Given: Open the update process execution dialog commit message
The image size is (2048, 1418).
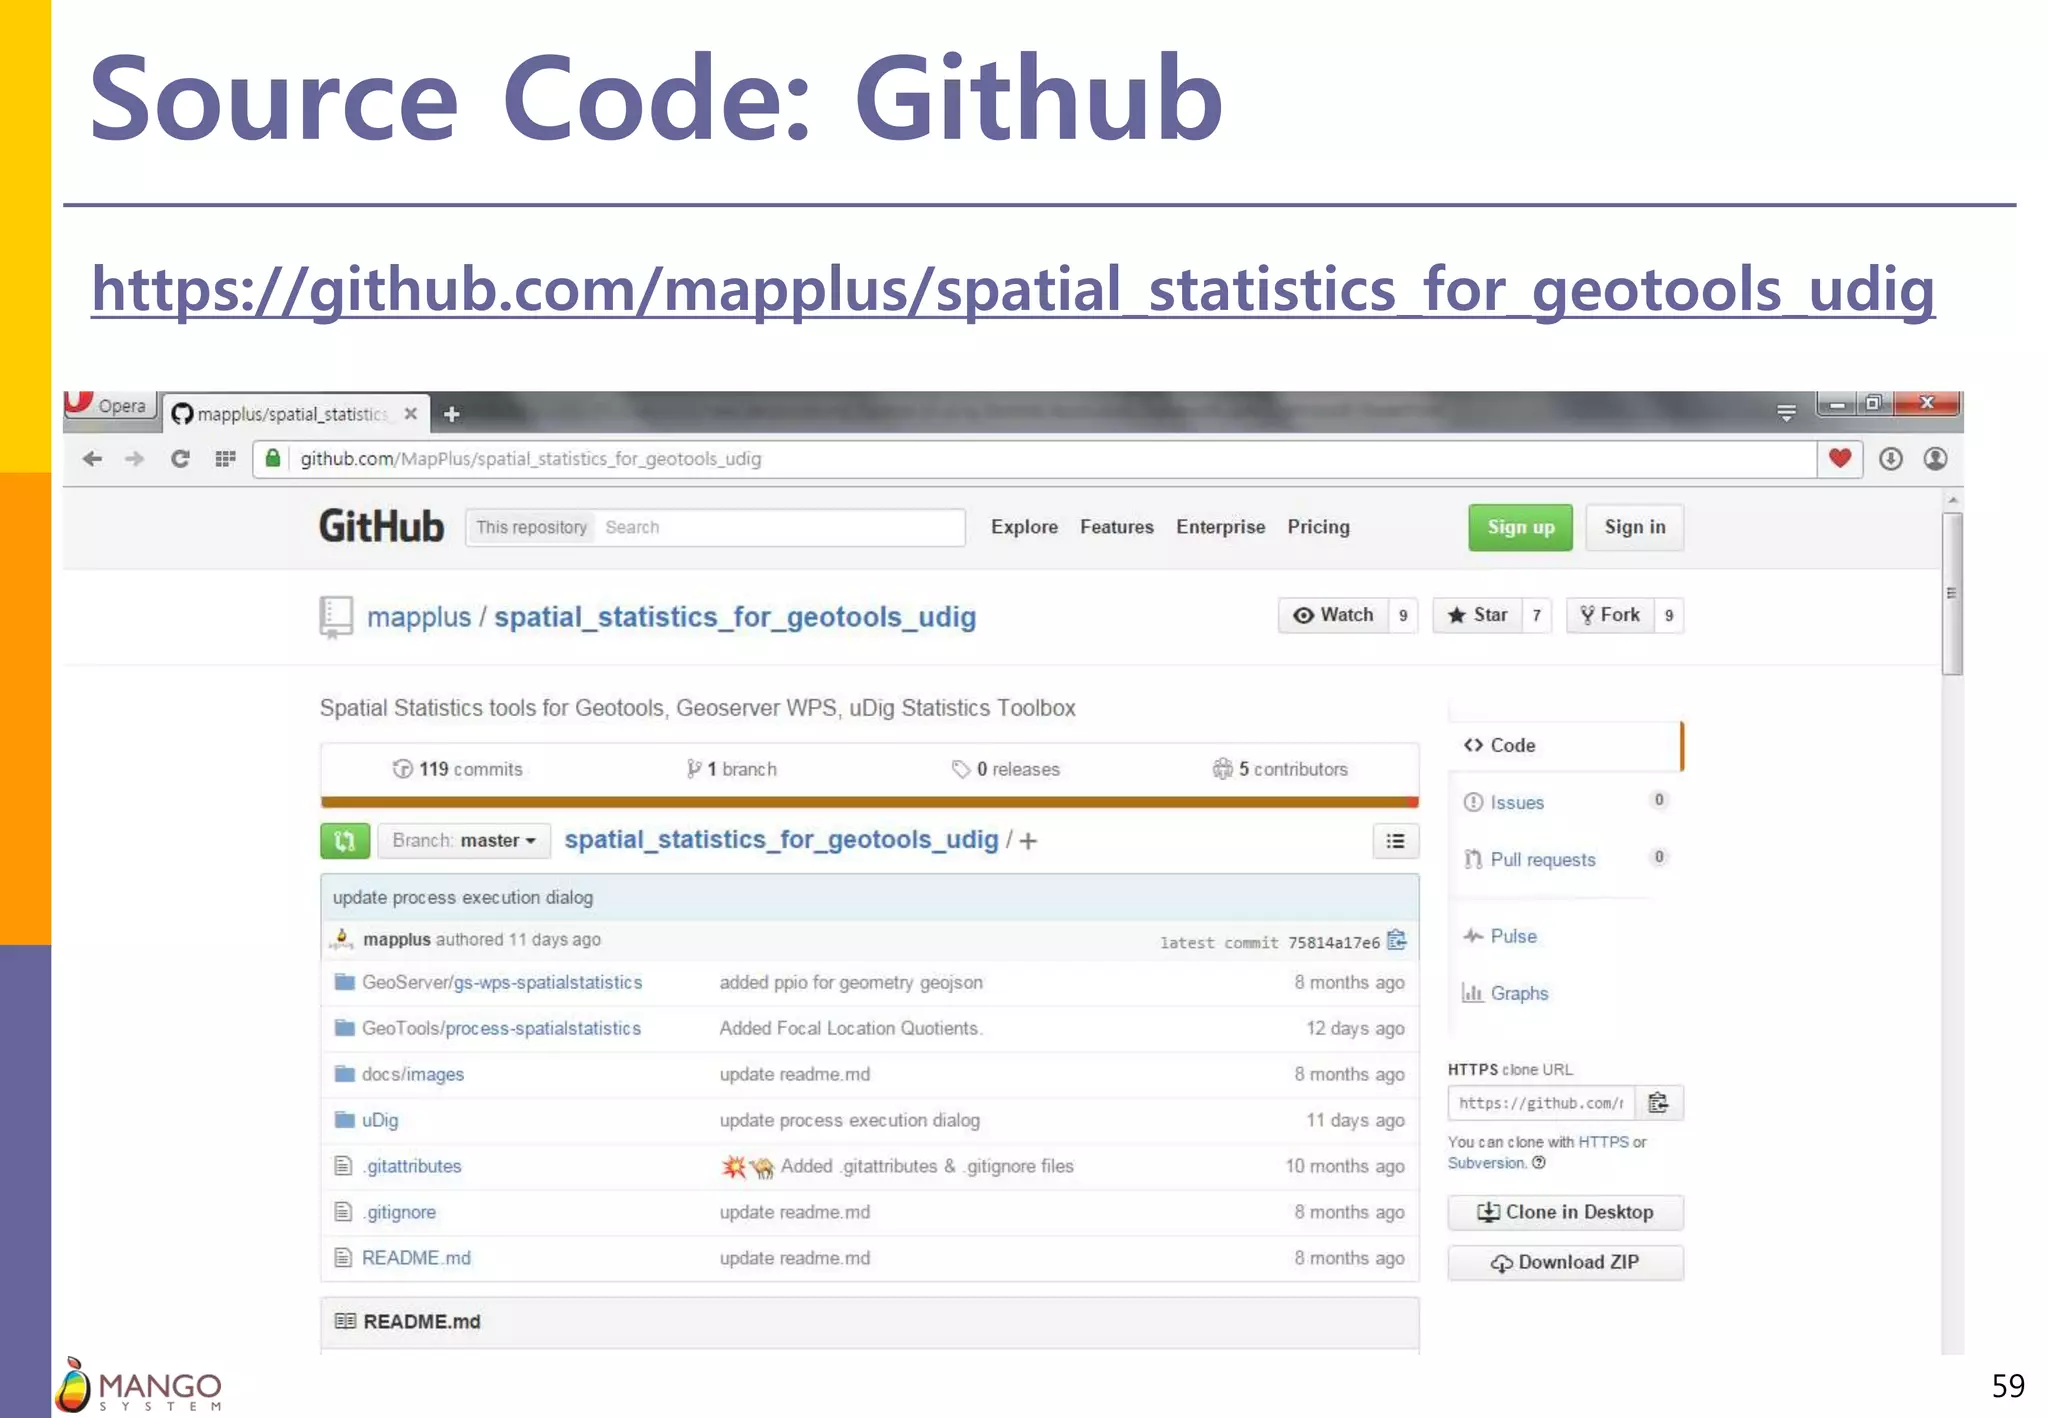Looking at the screenshot, I should (x=463, y=897).
